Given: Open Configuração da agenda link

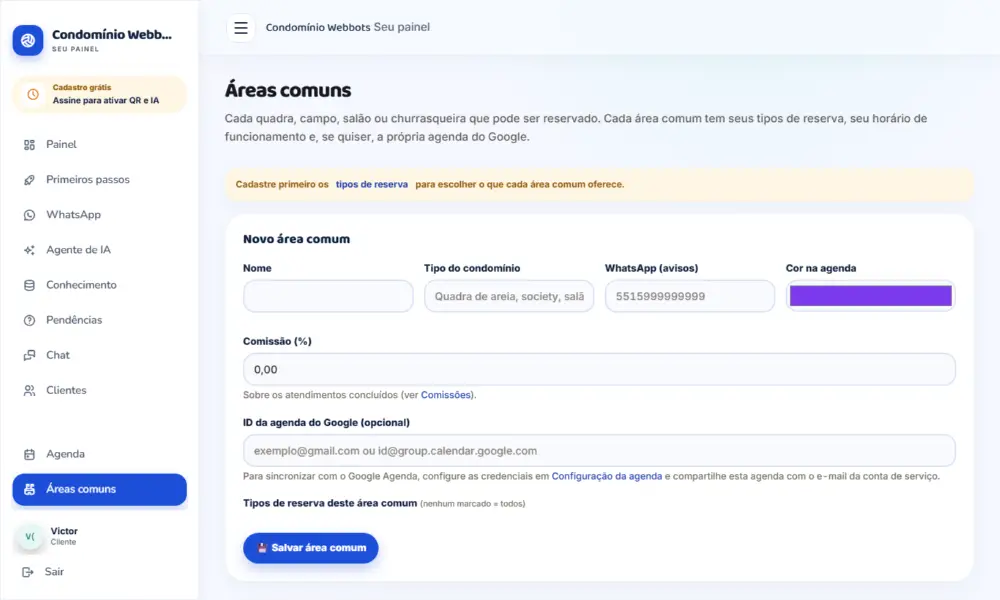Looking at the screenshot, I should click(x=607, y=476).
